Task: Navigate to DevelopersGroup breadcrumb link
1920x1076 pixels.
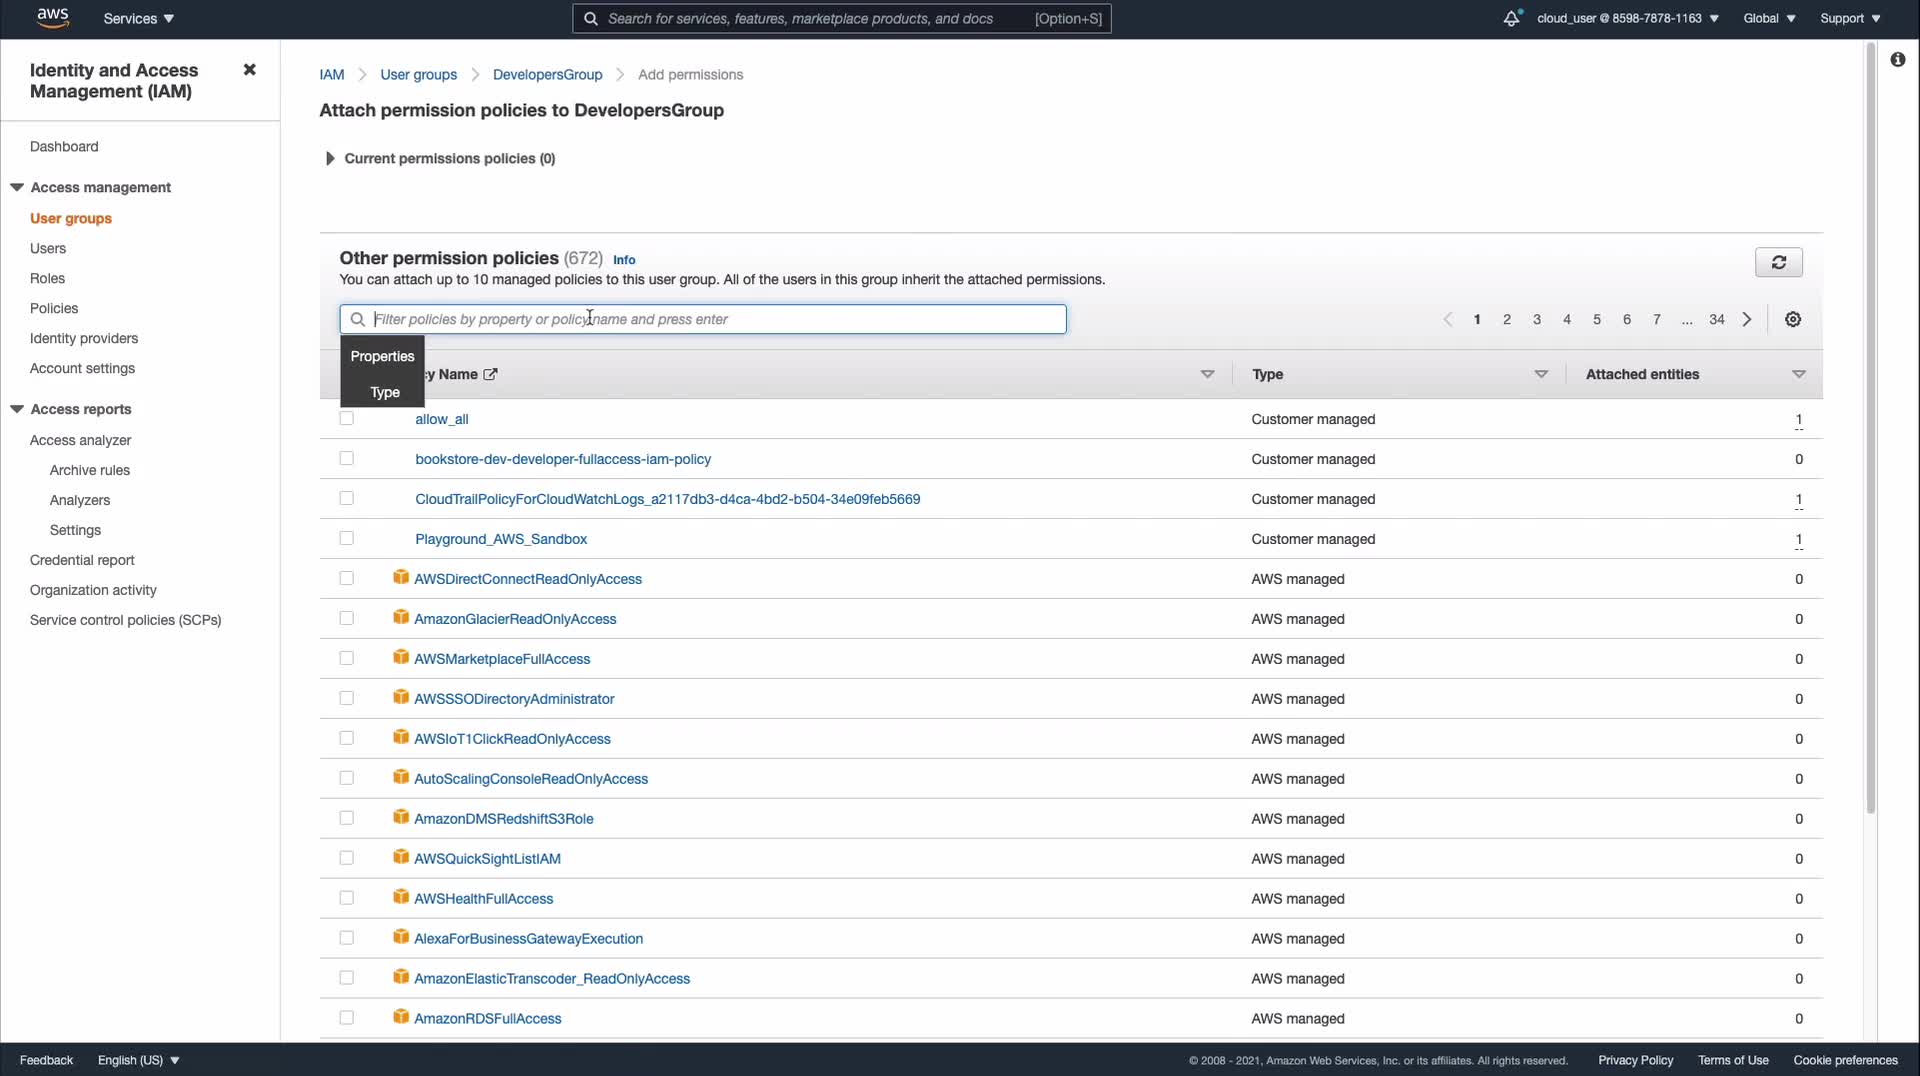Action: (x=547, y=75)
